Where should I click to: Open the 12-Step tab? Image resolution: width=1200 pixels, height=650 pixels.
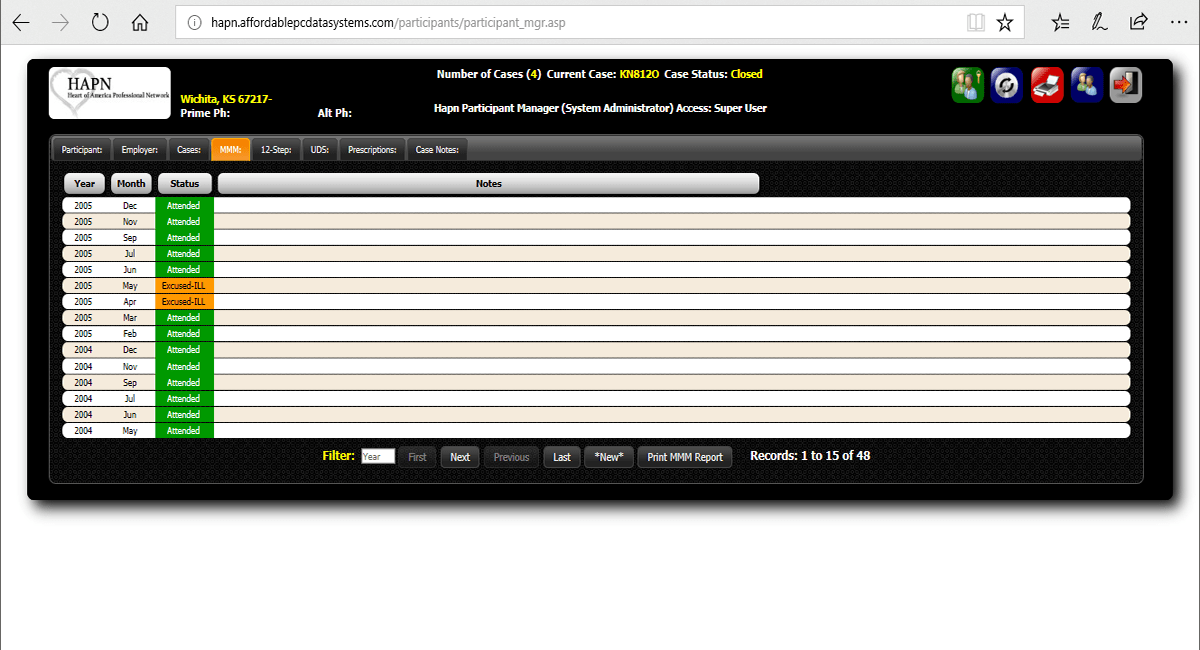coord(276,148)
